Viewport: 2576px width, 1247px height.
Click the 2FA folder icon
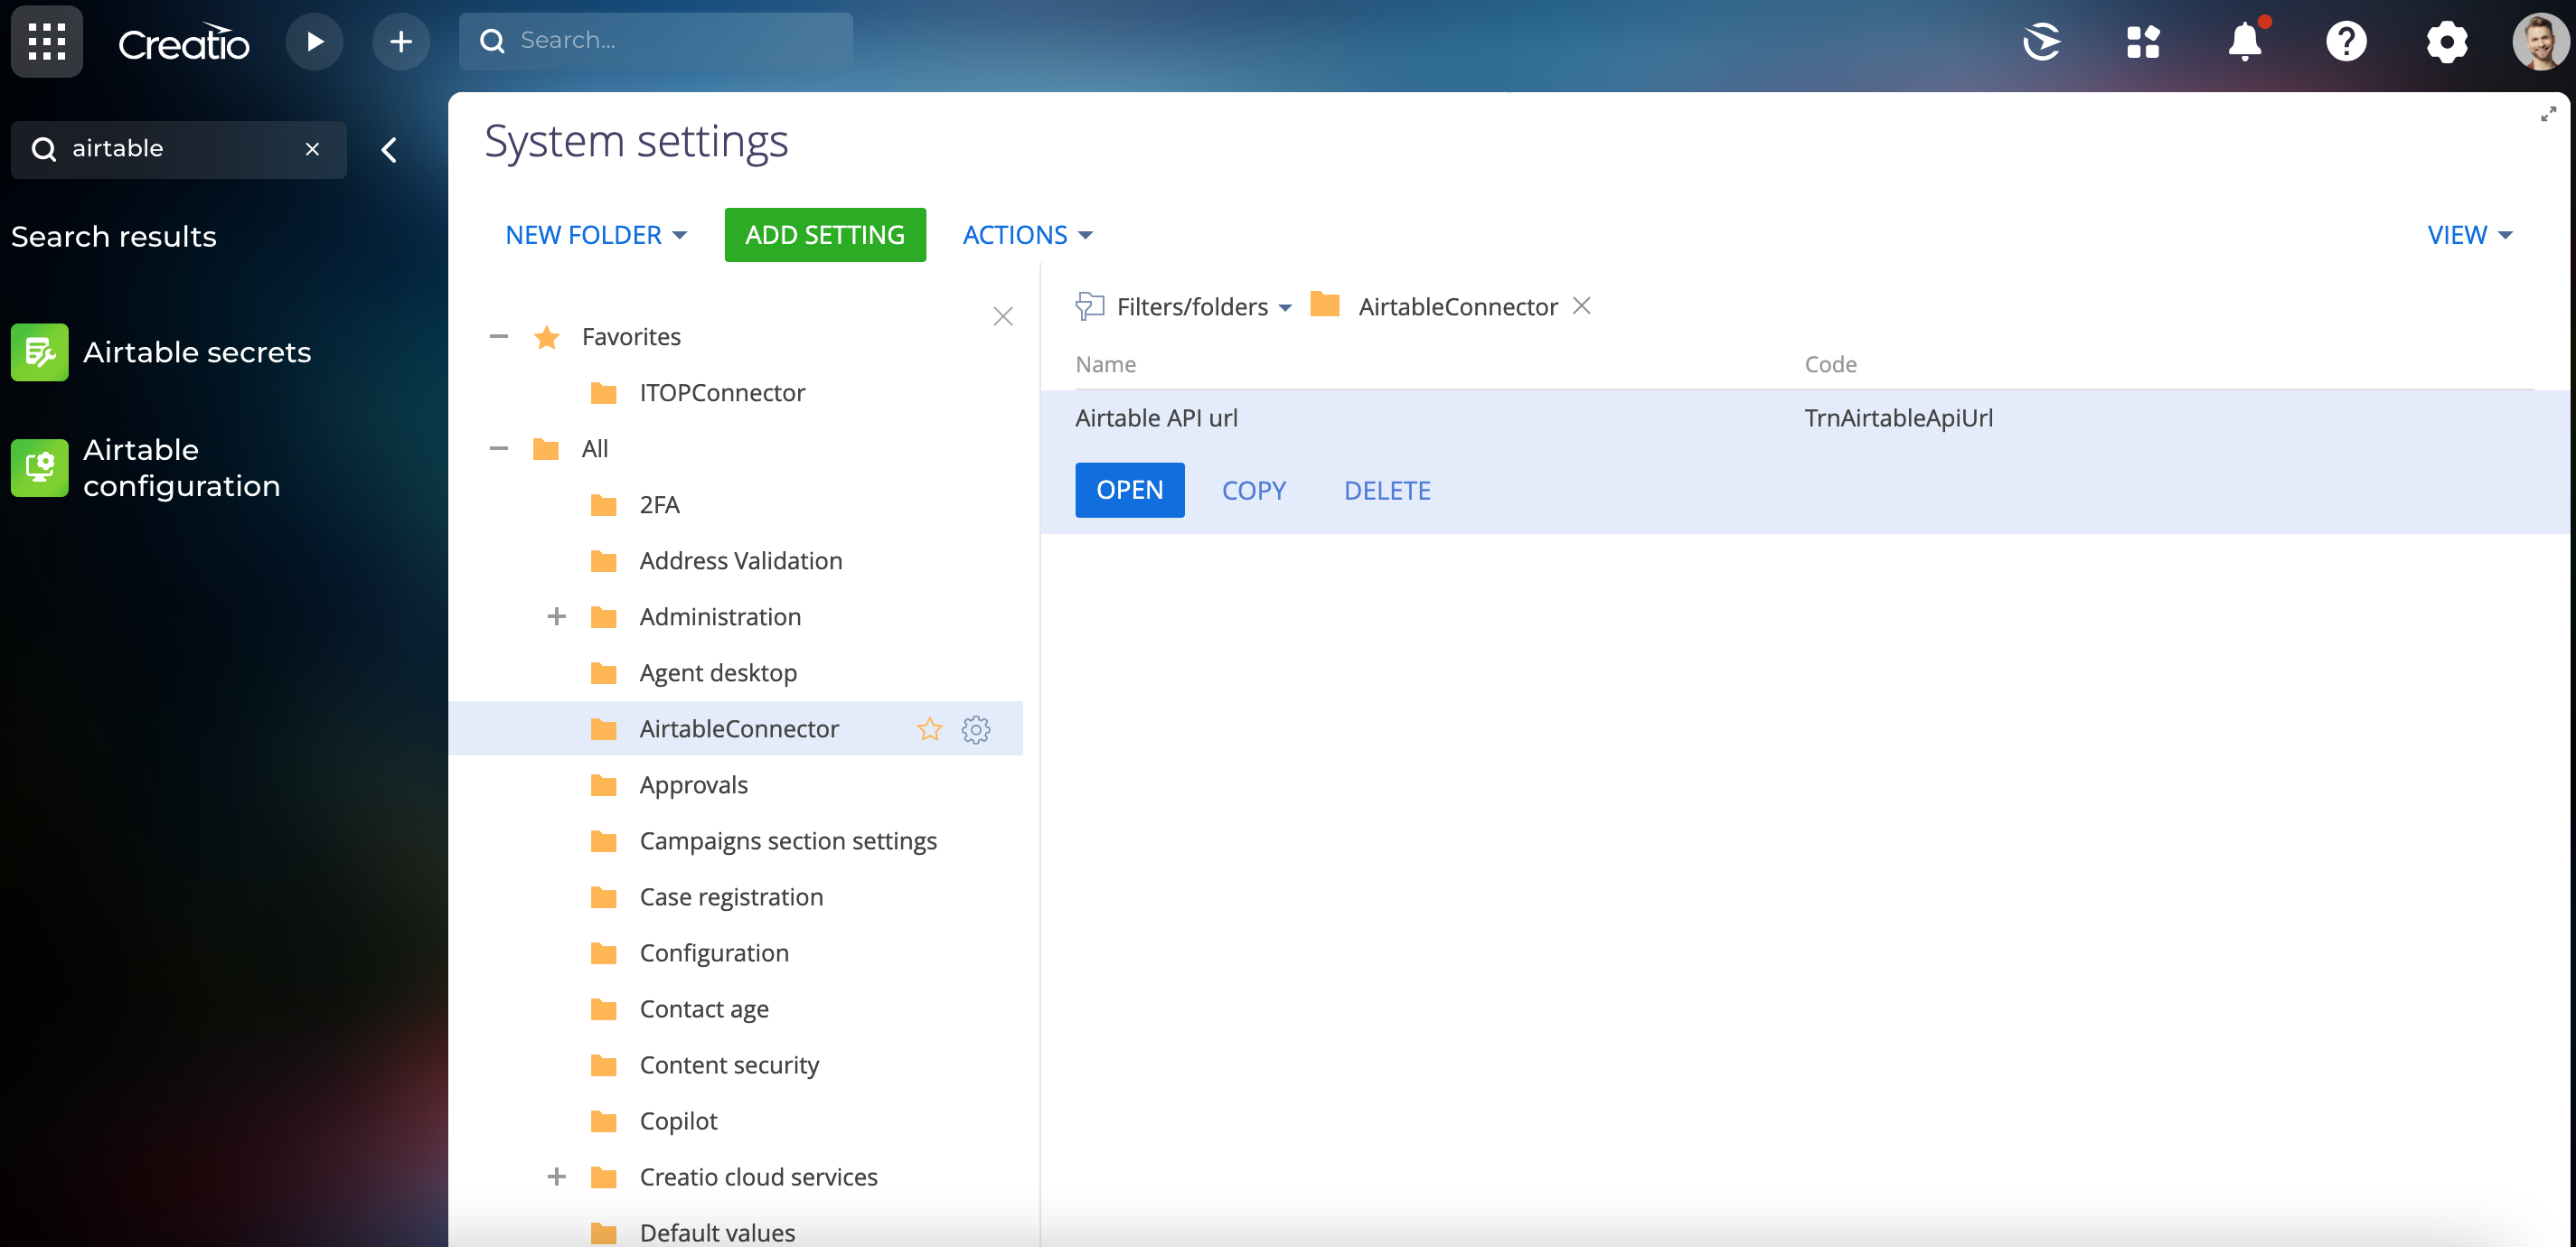(604, 505)
